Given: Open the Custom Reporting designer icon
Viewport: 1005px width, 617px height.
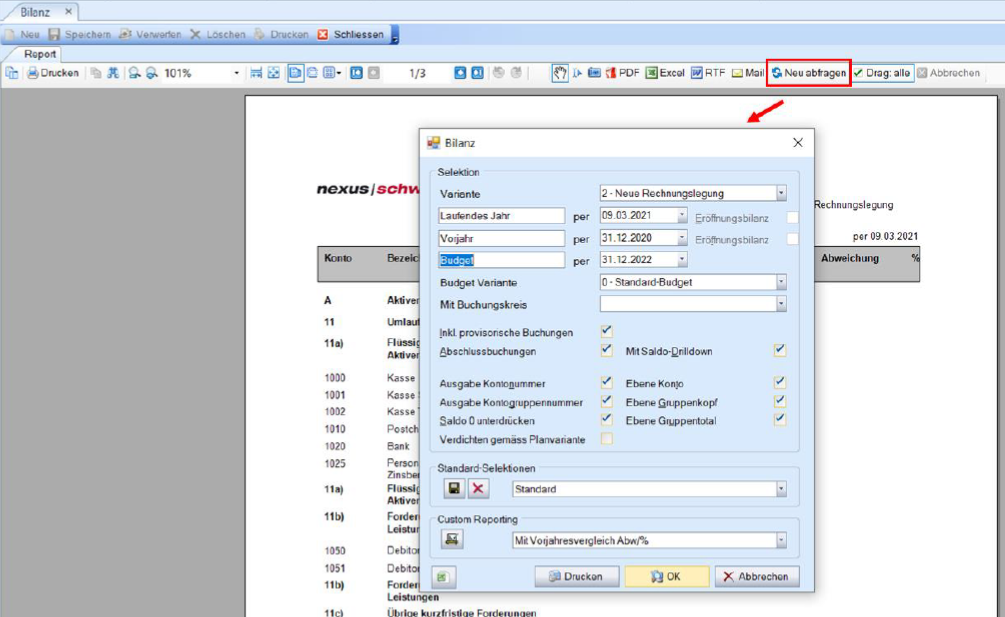Looking at the screenshot, I should point(454,540).
